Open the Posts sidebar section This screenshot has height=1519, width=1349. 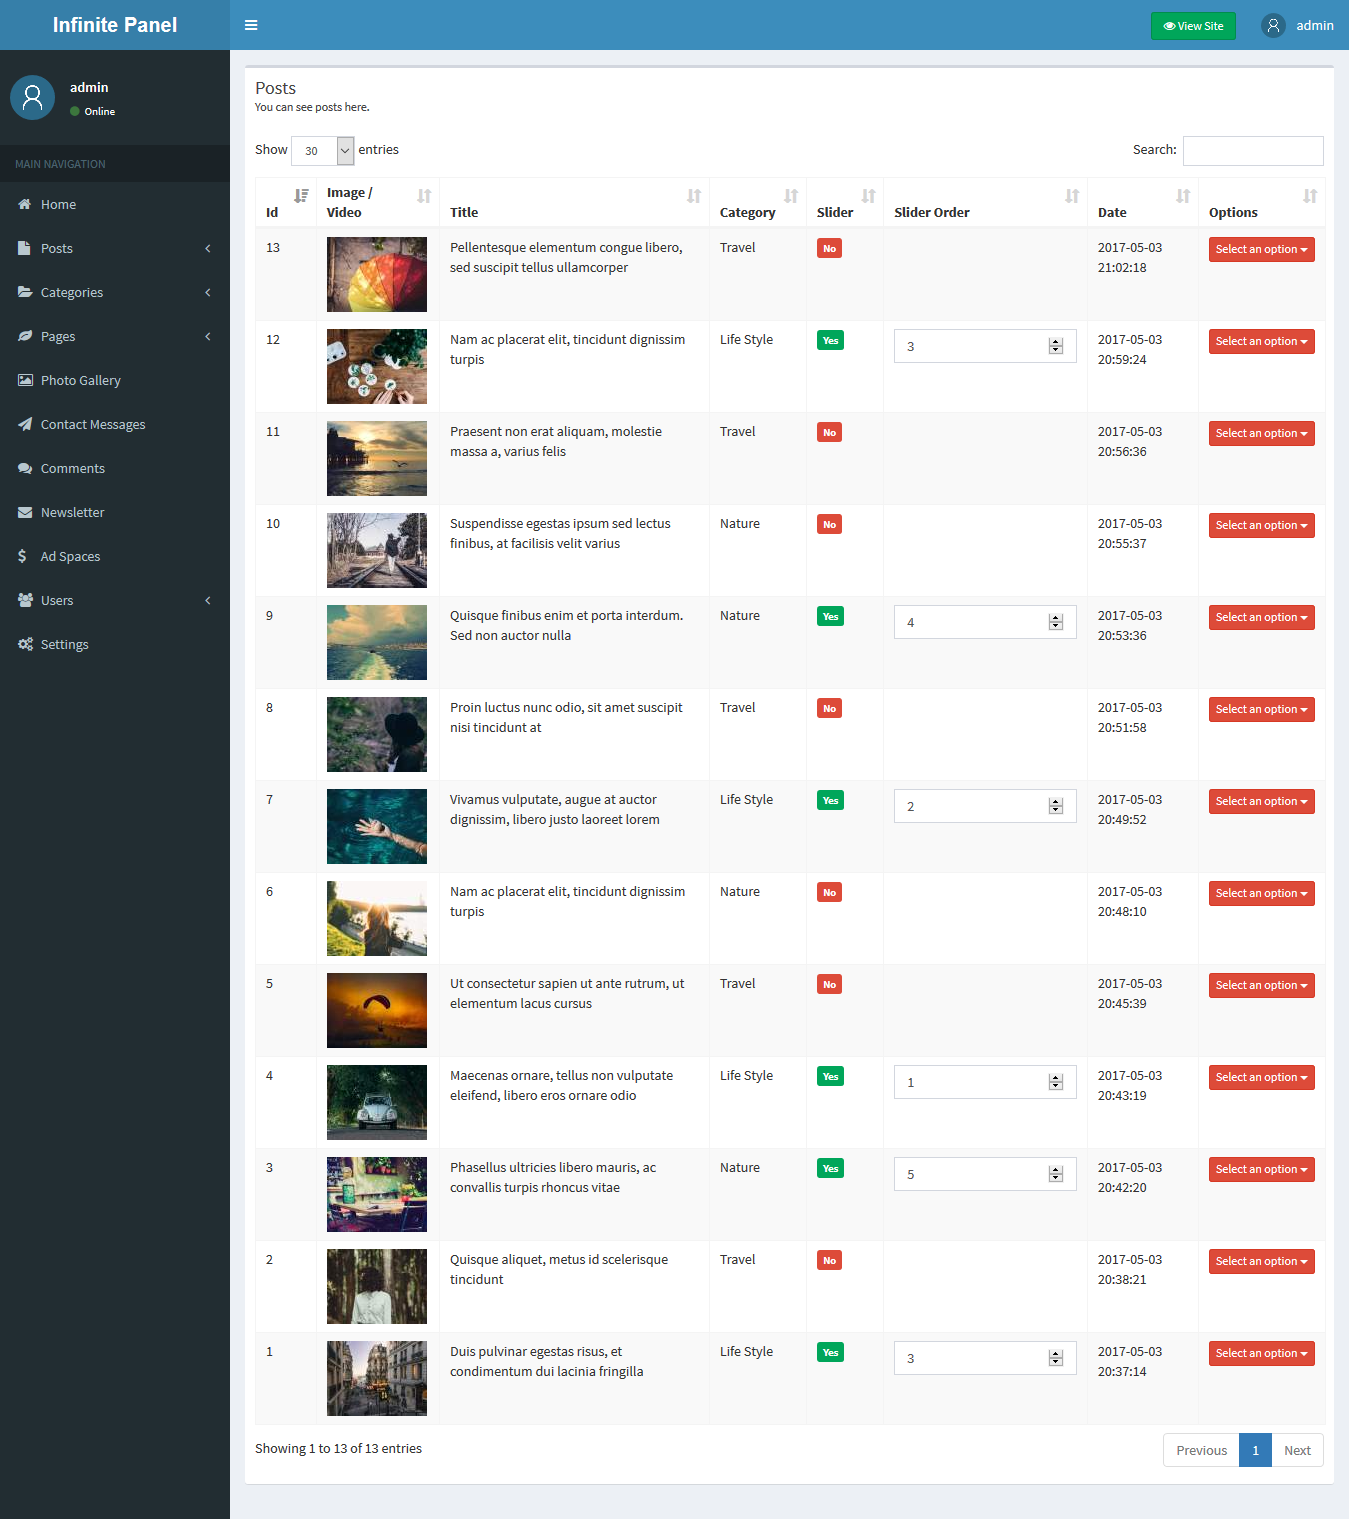[x=56, y=248]
